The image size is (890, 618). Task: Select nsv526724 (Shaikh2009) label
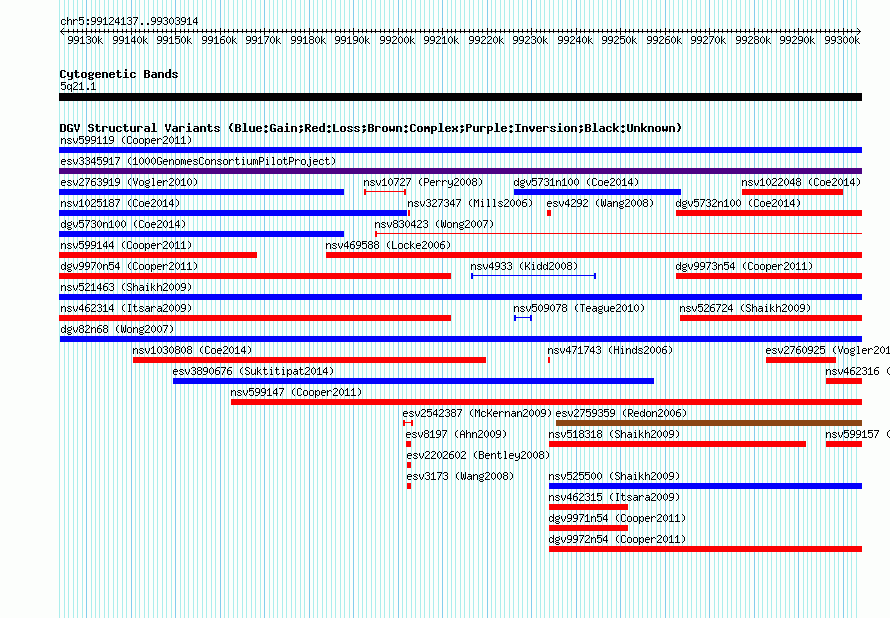click(x=745, y=308)
